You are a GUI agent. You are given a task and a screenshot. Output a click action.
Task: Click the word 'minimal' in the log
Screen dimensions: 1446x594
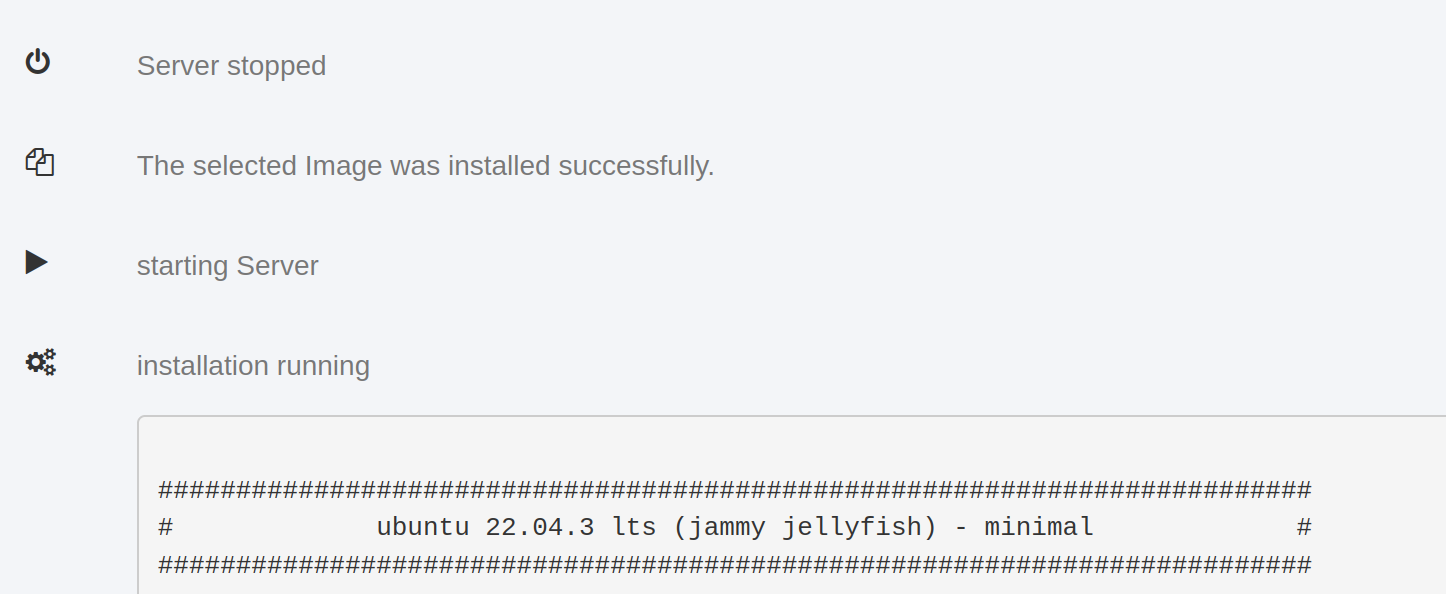[1039, 527]
